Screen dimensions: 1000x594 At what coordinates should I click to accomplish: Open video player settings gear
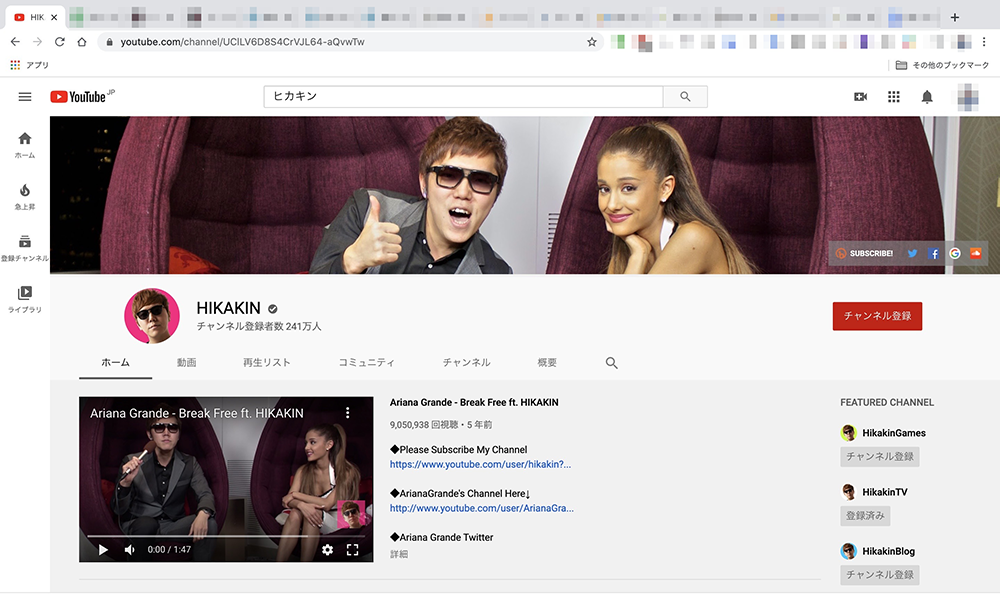point(327,549)
